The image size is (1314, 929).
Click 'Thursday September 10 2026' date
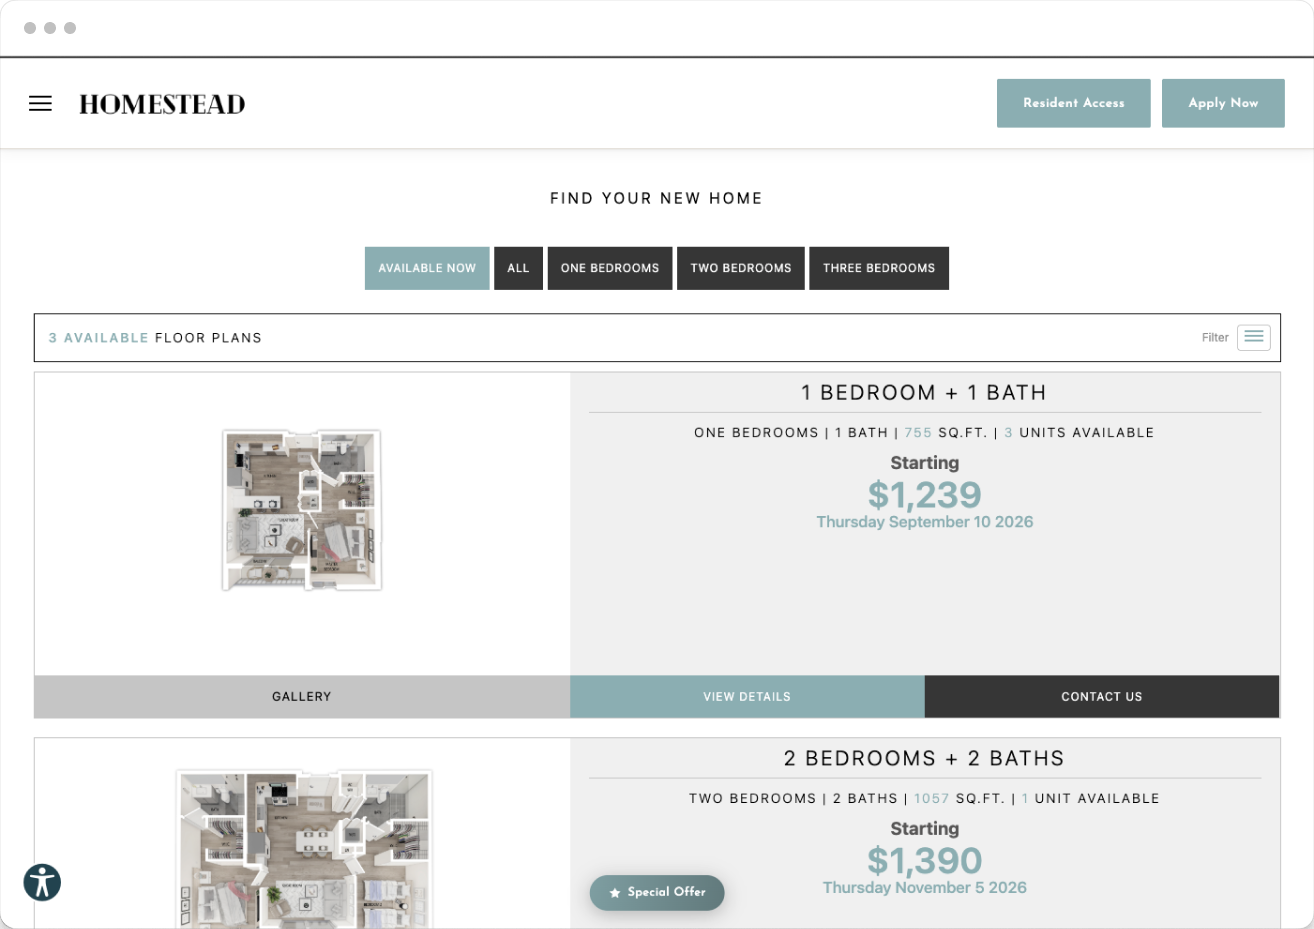tap(925, 522)
